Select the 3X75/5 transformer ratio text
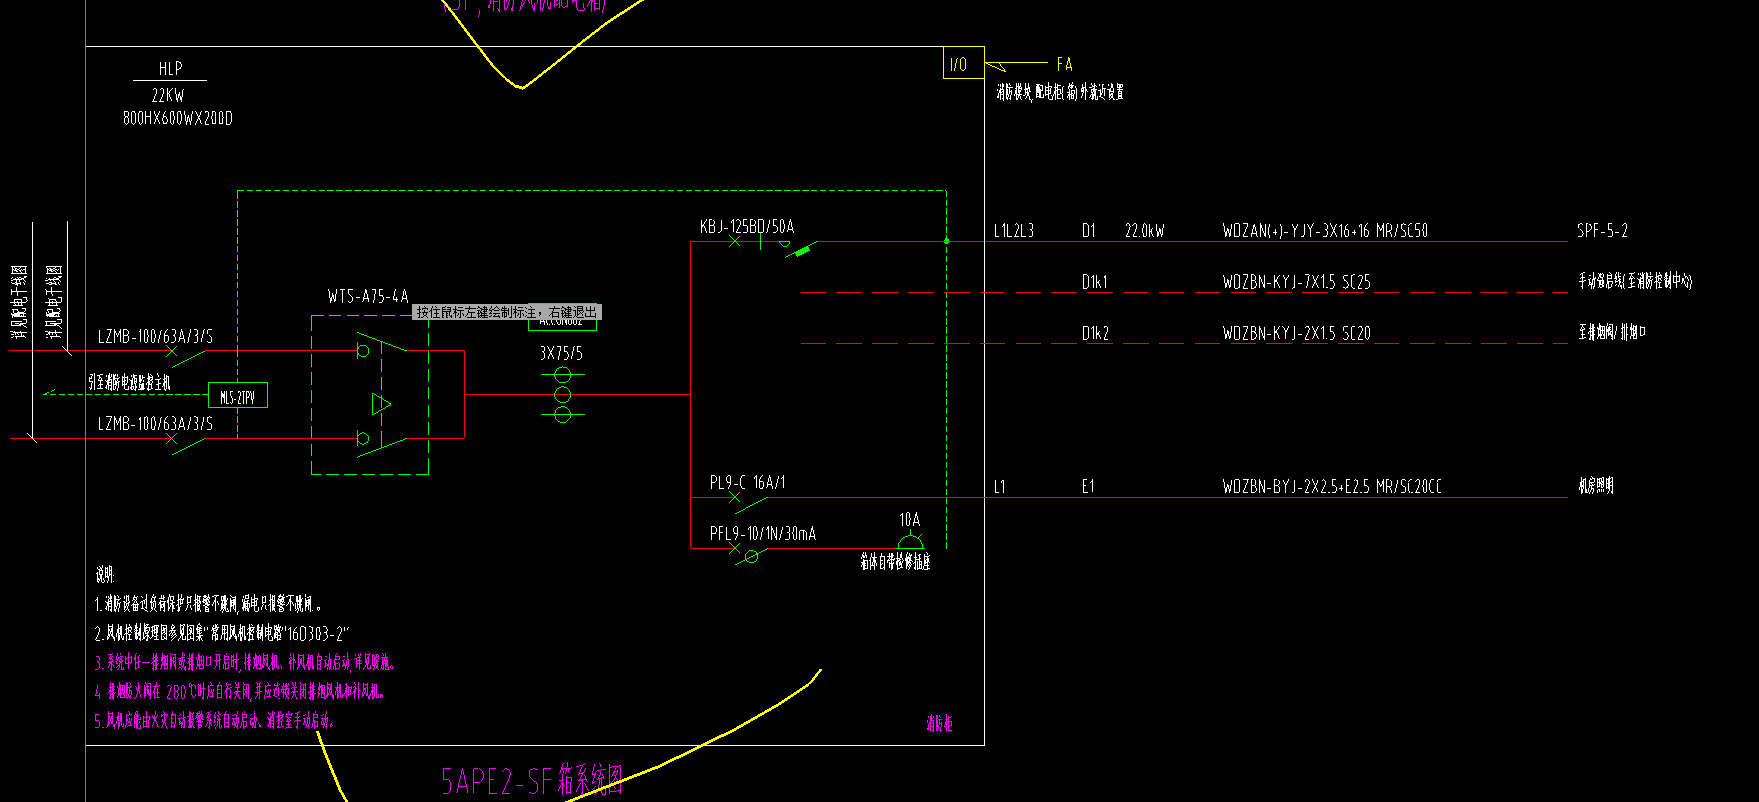The height and width of the screenshot is (802, 1759). pyautogui.click(x=561, y=353)
